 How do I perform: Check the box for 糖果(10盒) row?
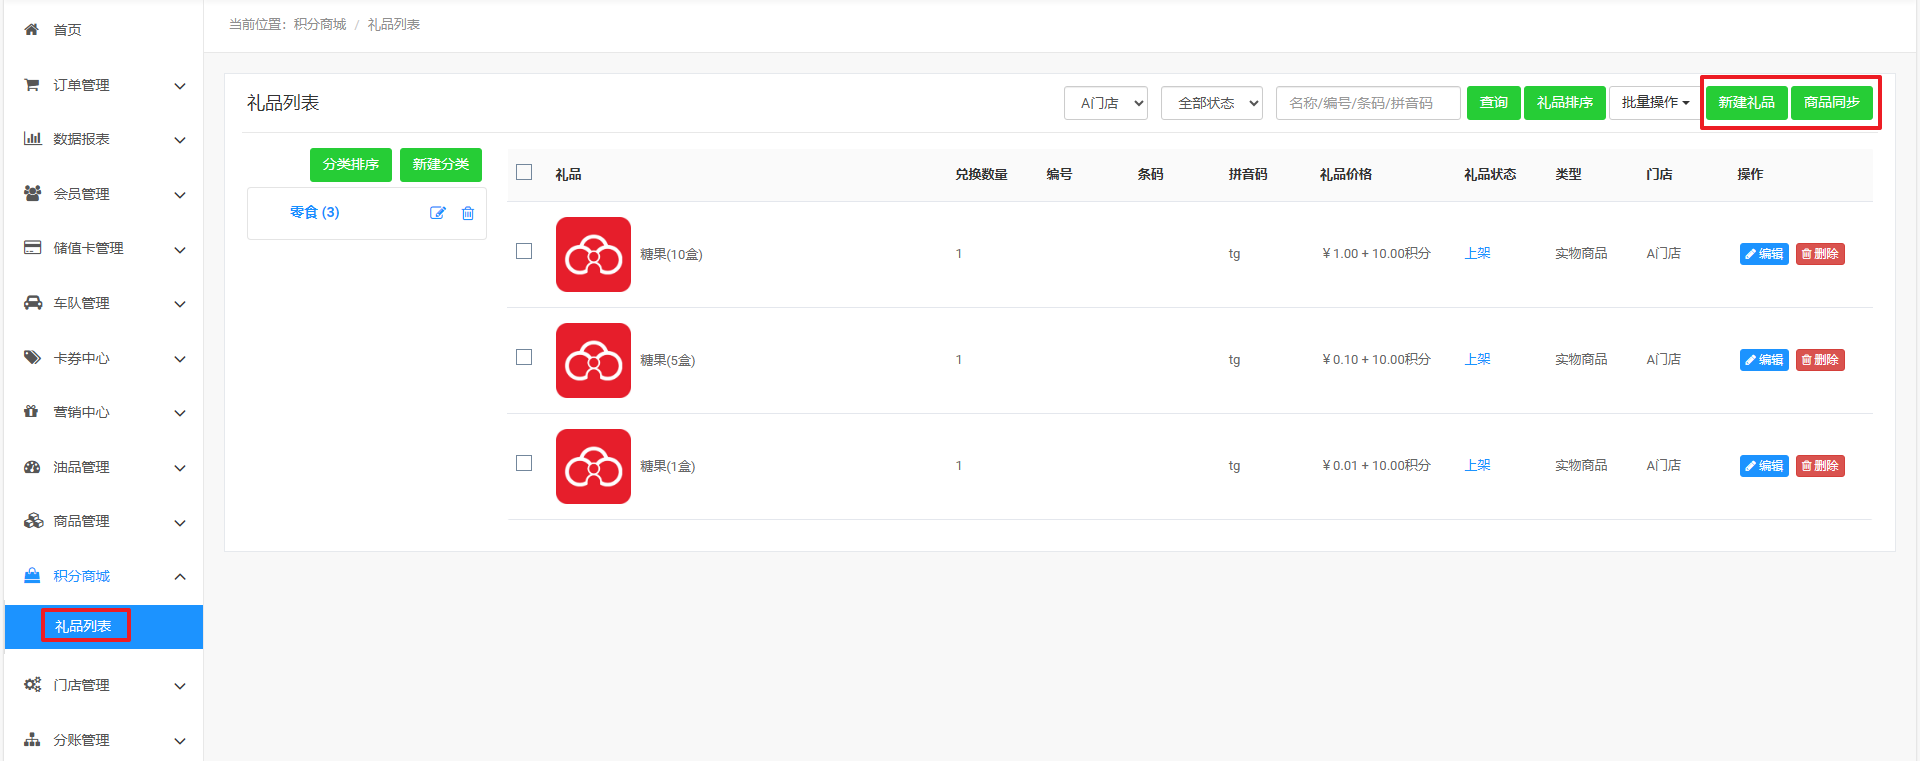pyautogui.click(x=524, y=251)
